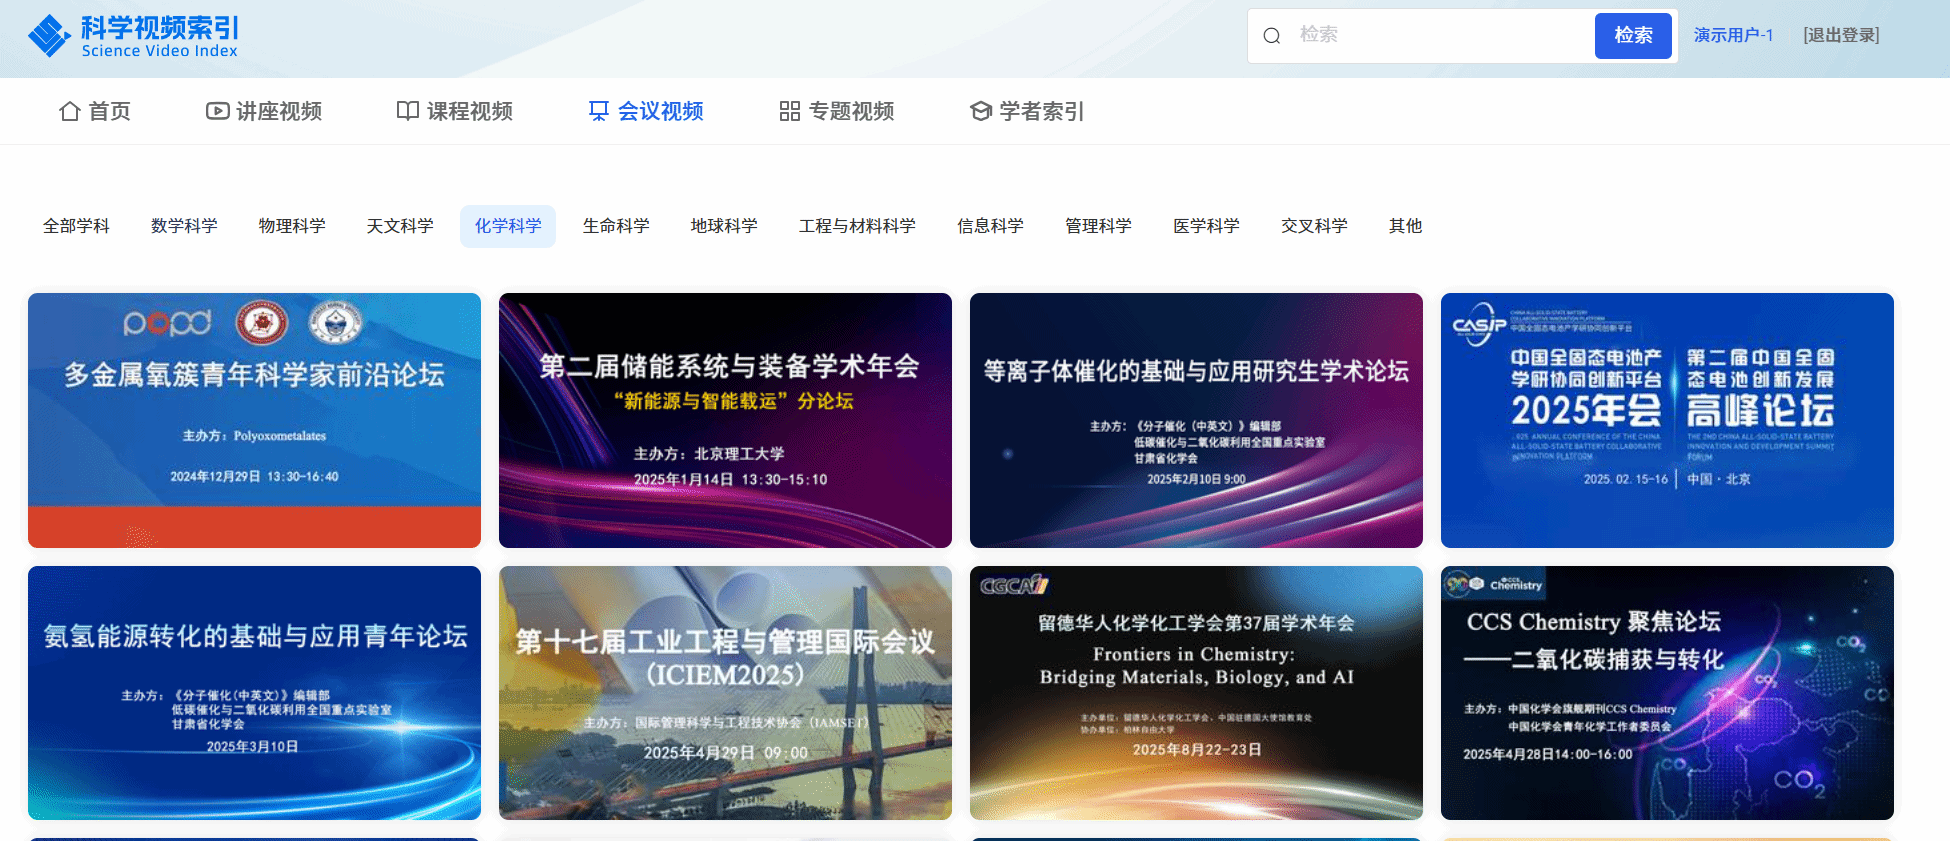
Task: Open the CCS Chemistry 聚焦论坛 video thumbnail
Action: click(1667, 693)
